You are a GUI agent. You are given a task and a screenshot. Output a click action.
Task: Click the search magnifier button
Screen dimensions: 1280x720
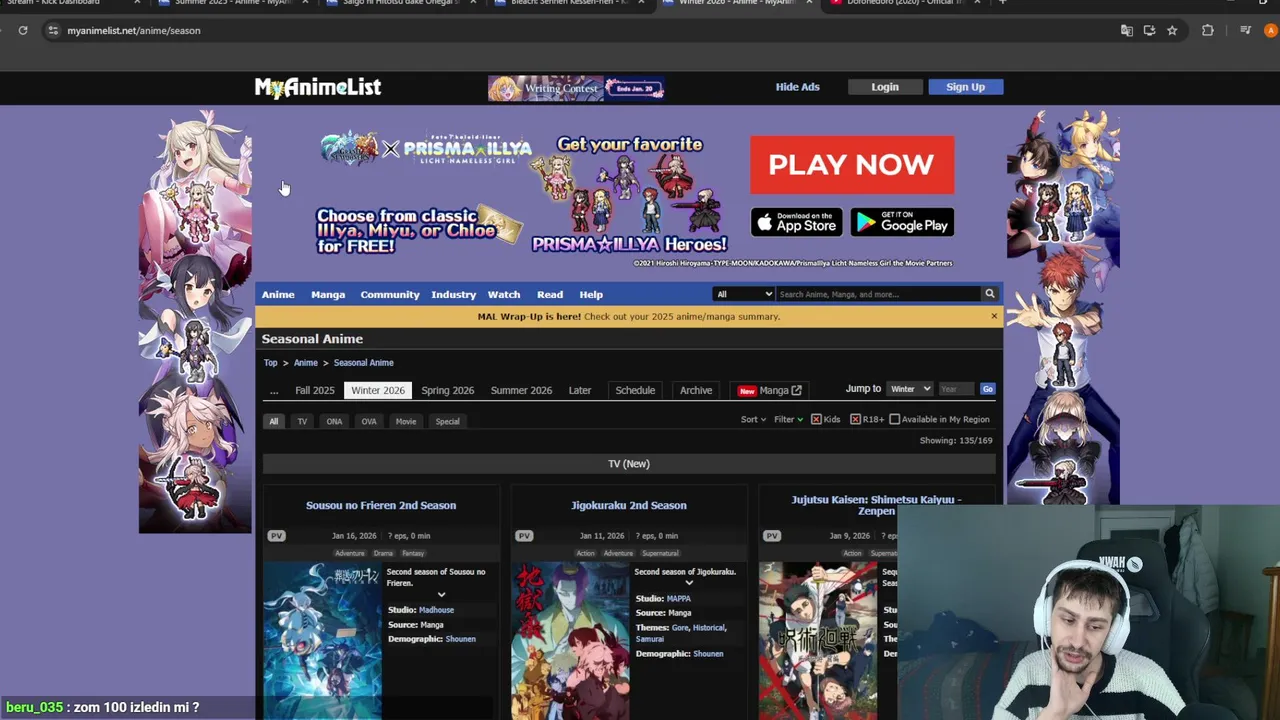click(990, 294)
